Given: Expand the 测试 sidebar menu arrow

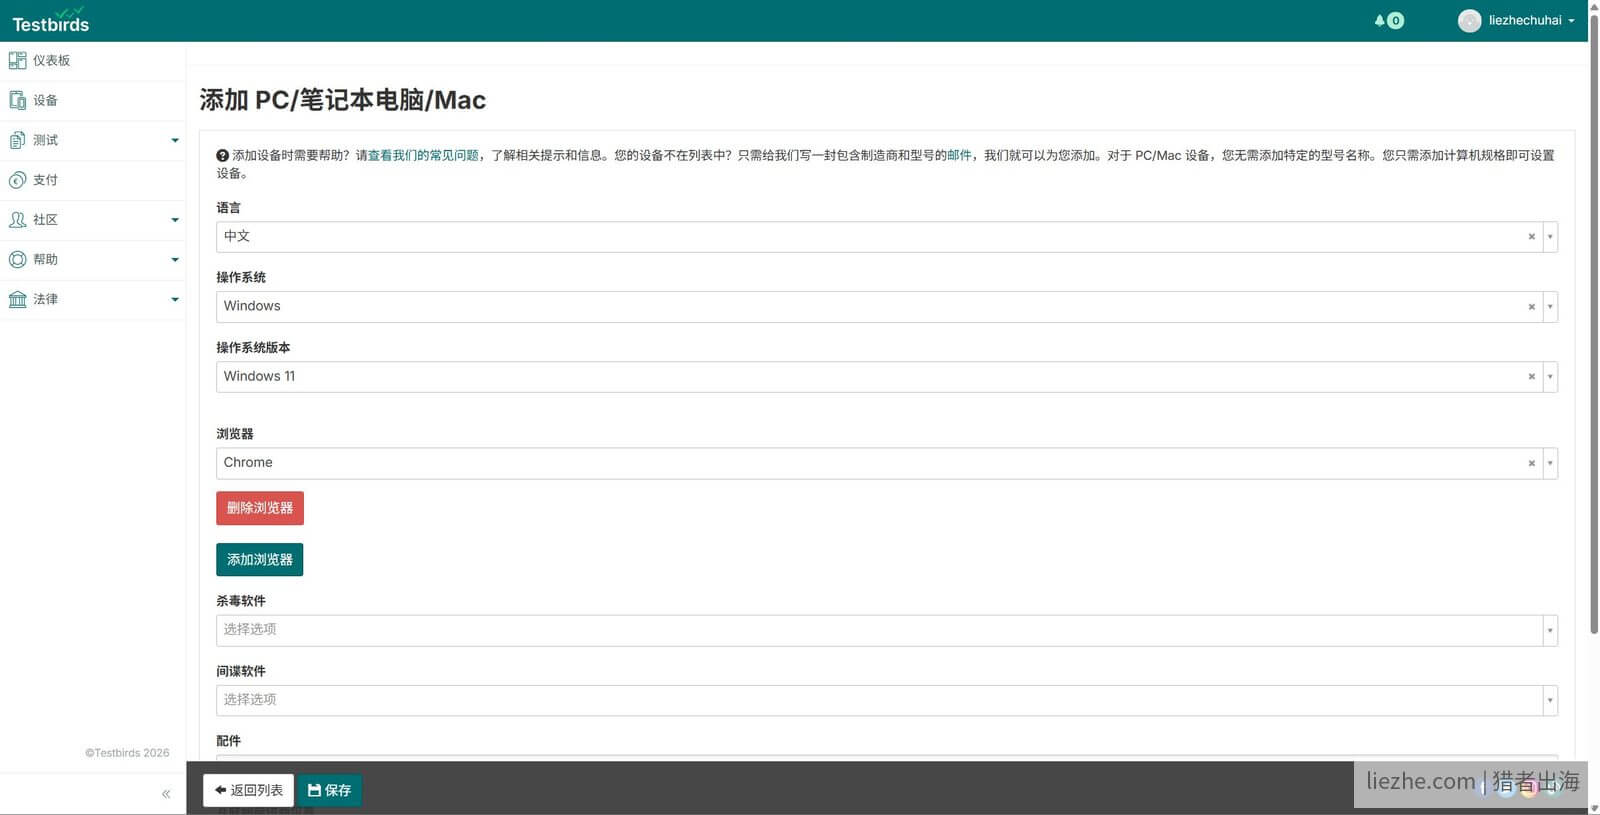Looking at the screenshot, I should click(x=175, y=140).
